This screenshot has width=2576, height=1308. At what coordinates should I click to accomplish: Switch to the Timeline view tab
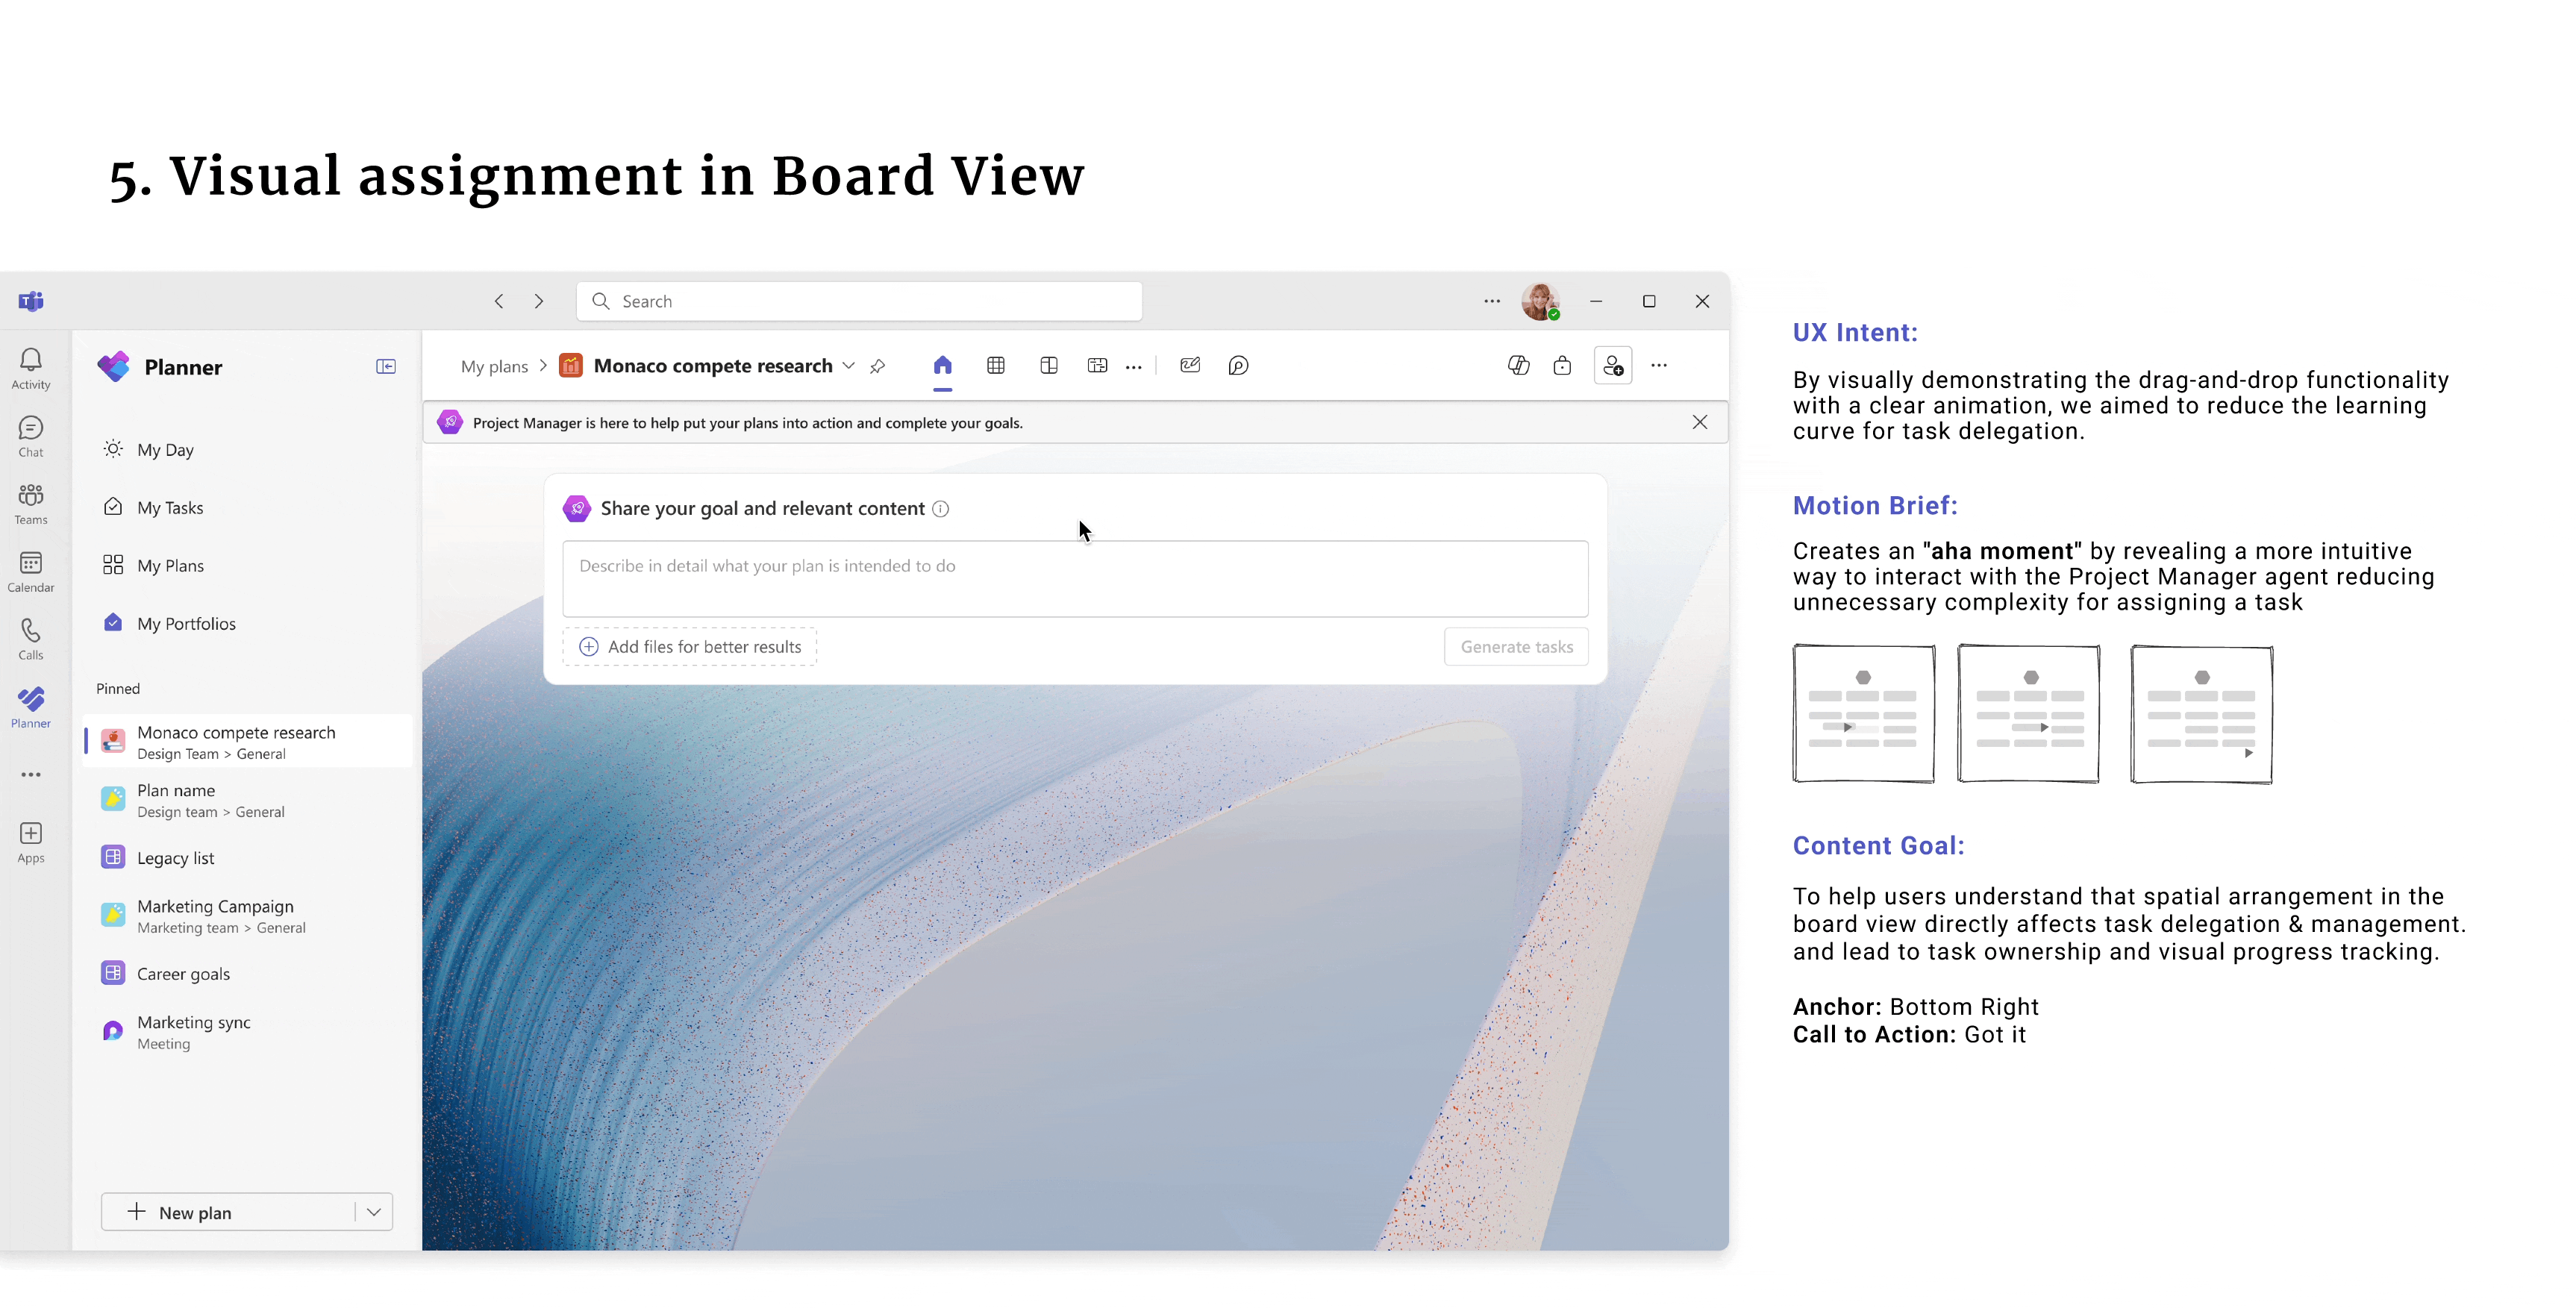[x=1097, y=366]
